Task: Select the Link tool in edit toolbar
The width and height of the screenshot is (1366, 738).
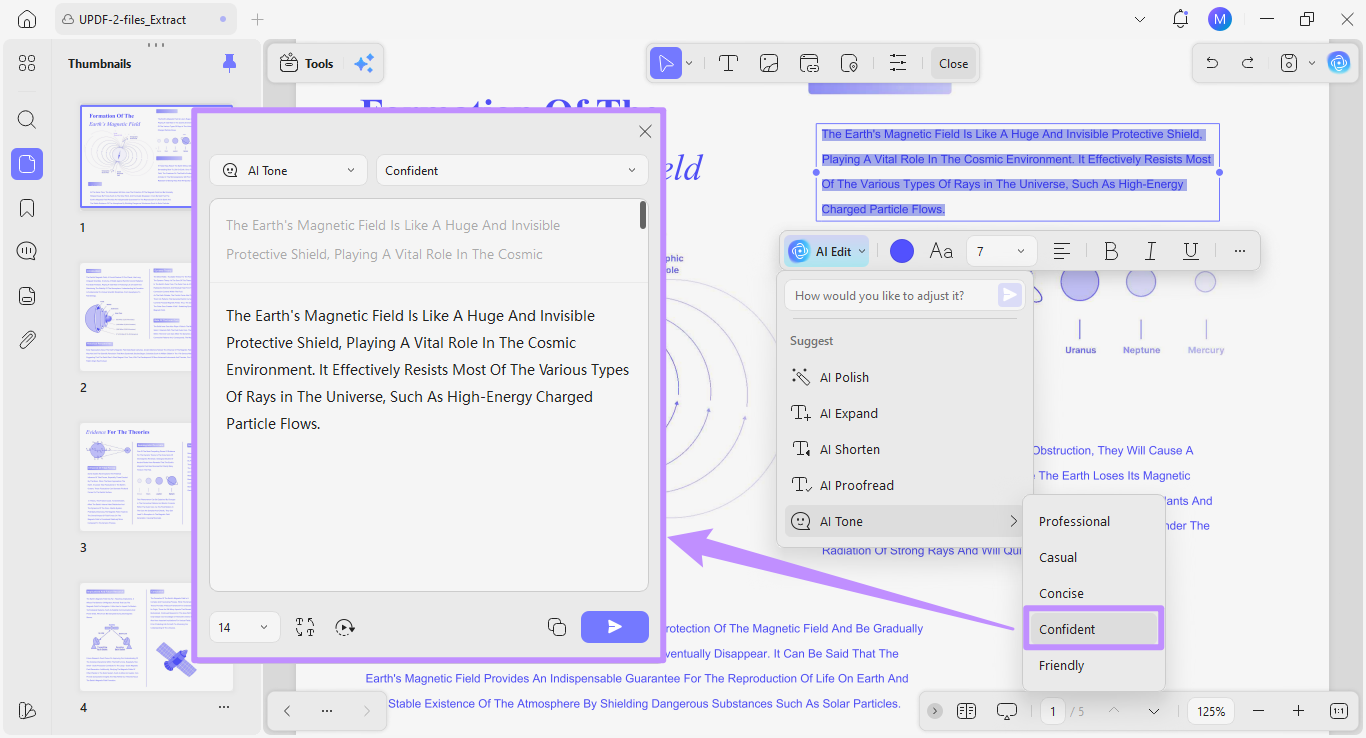Action: pos(810,63)
